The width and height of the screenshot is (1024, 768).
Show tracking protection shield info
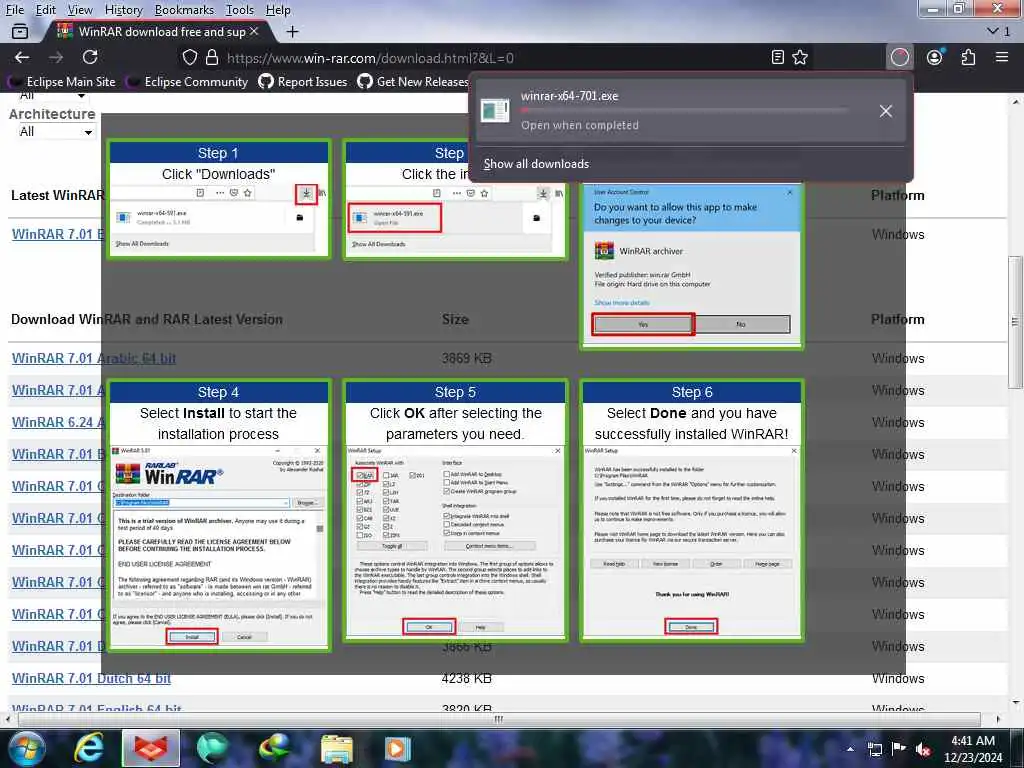coord(189,57)
